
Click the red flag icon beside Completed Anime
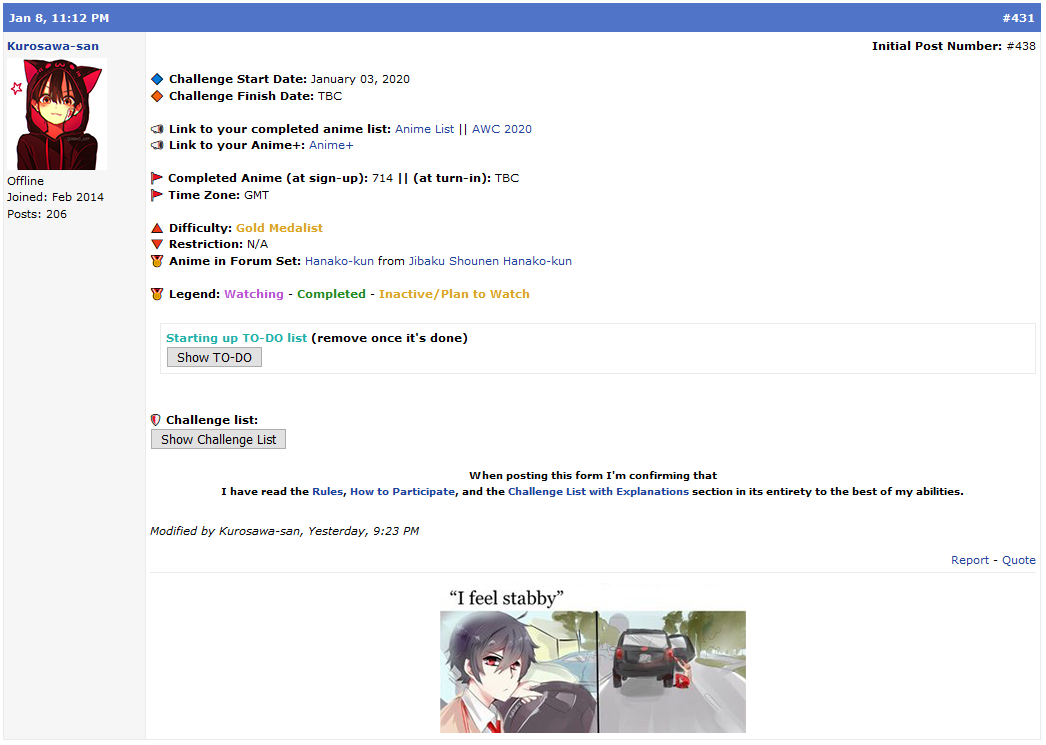pyautogui.click(x=157, y=178)
